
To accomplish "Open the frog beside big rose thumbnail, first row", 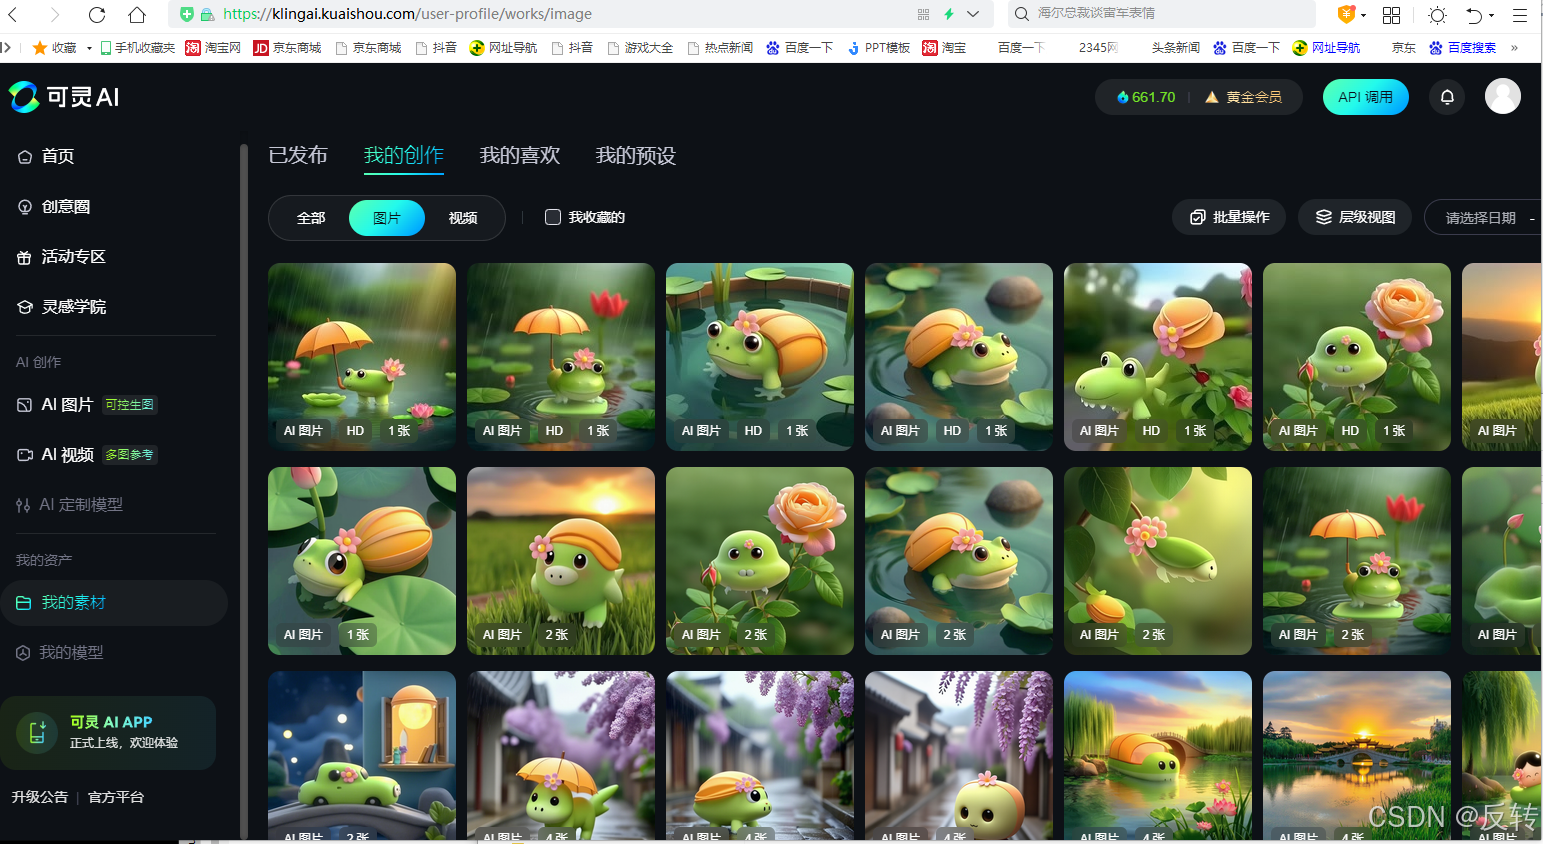I will [1357, 357].
